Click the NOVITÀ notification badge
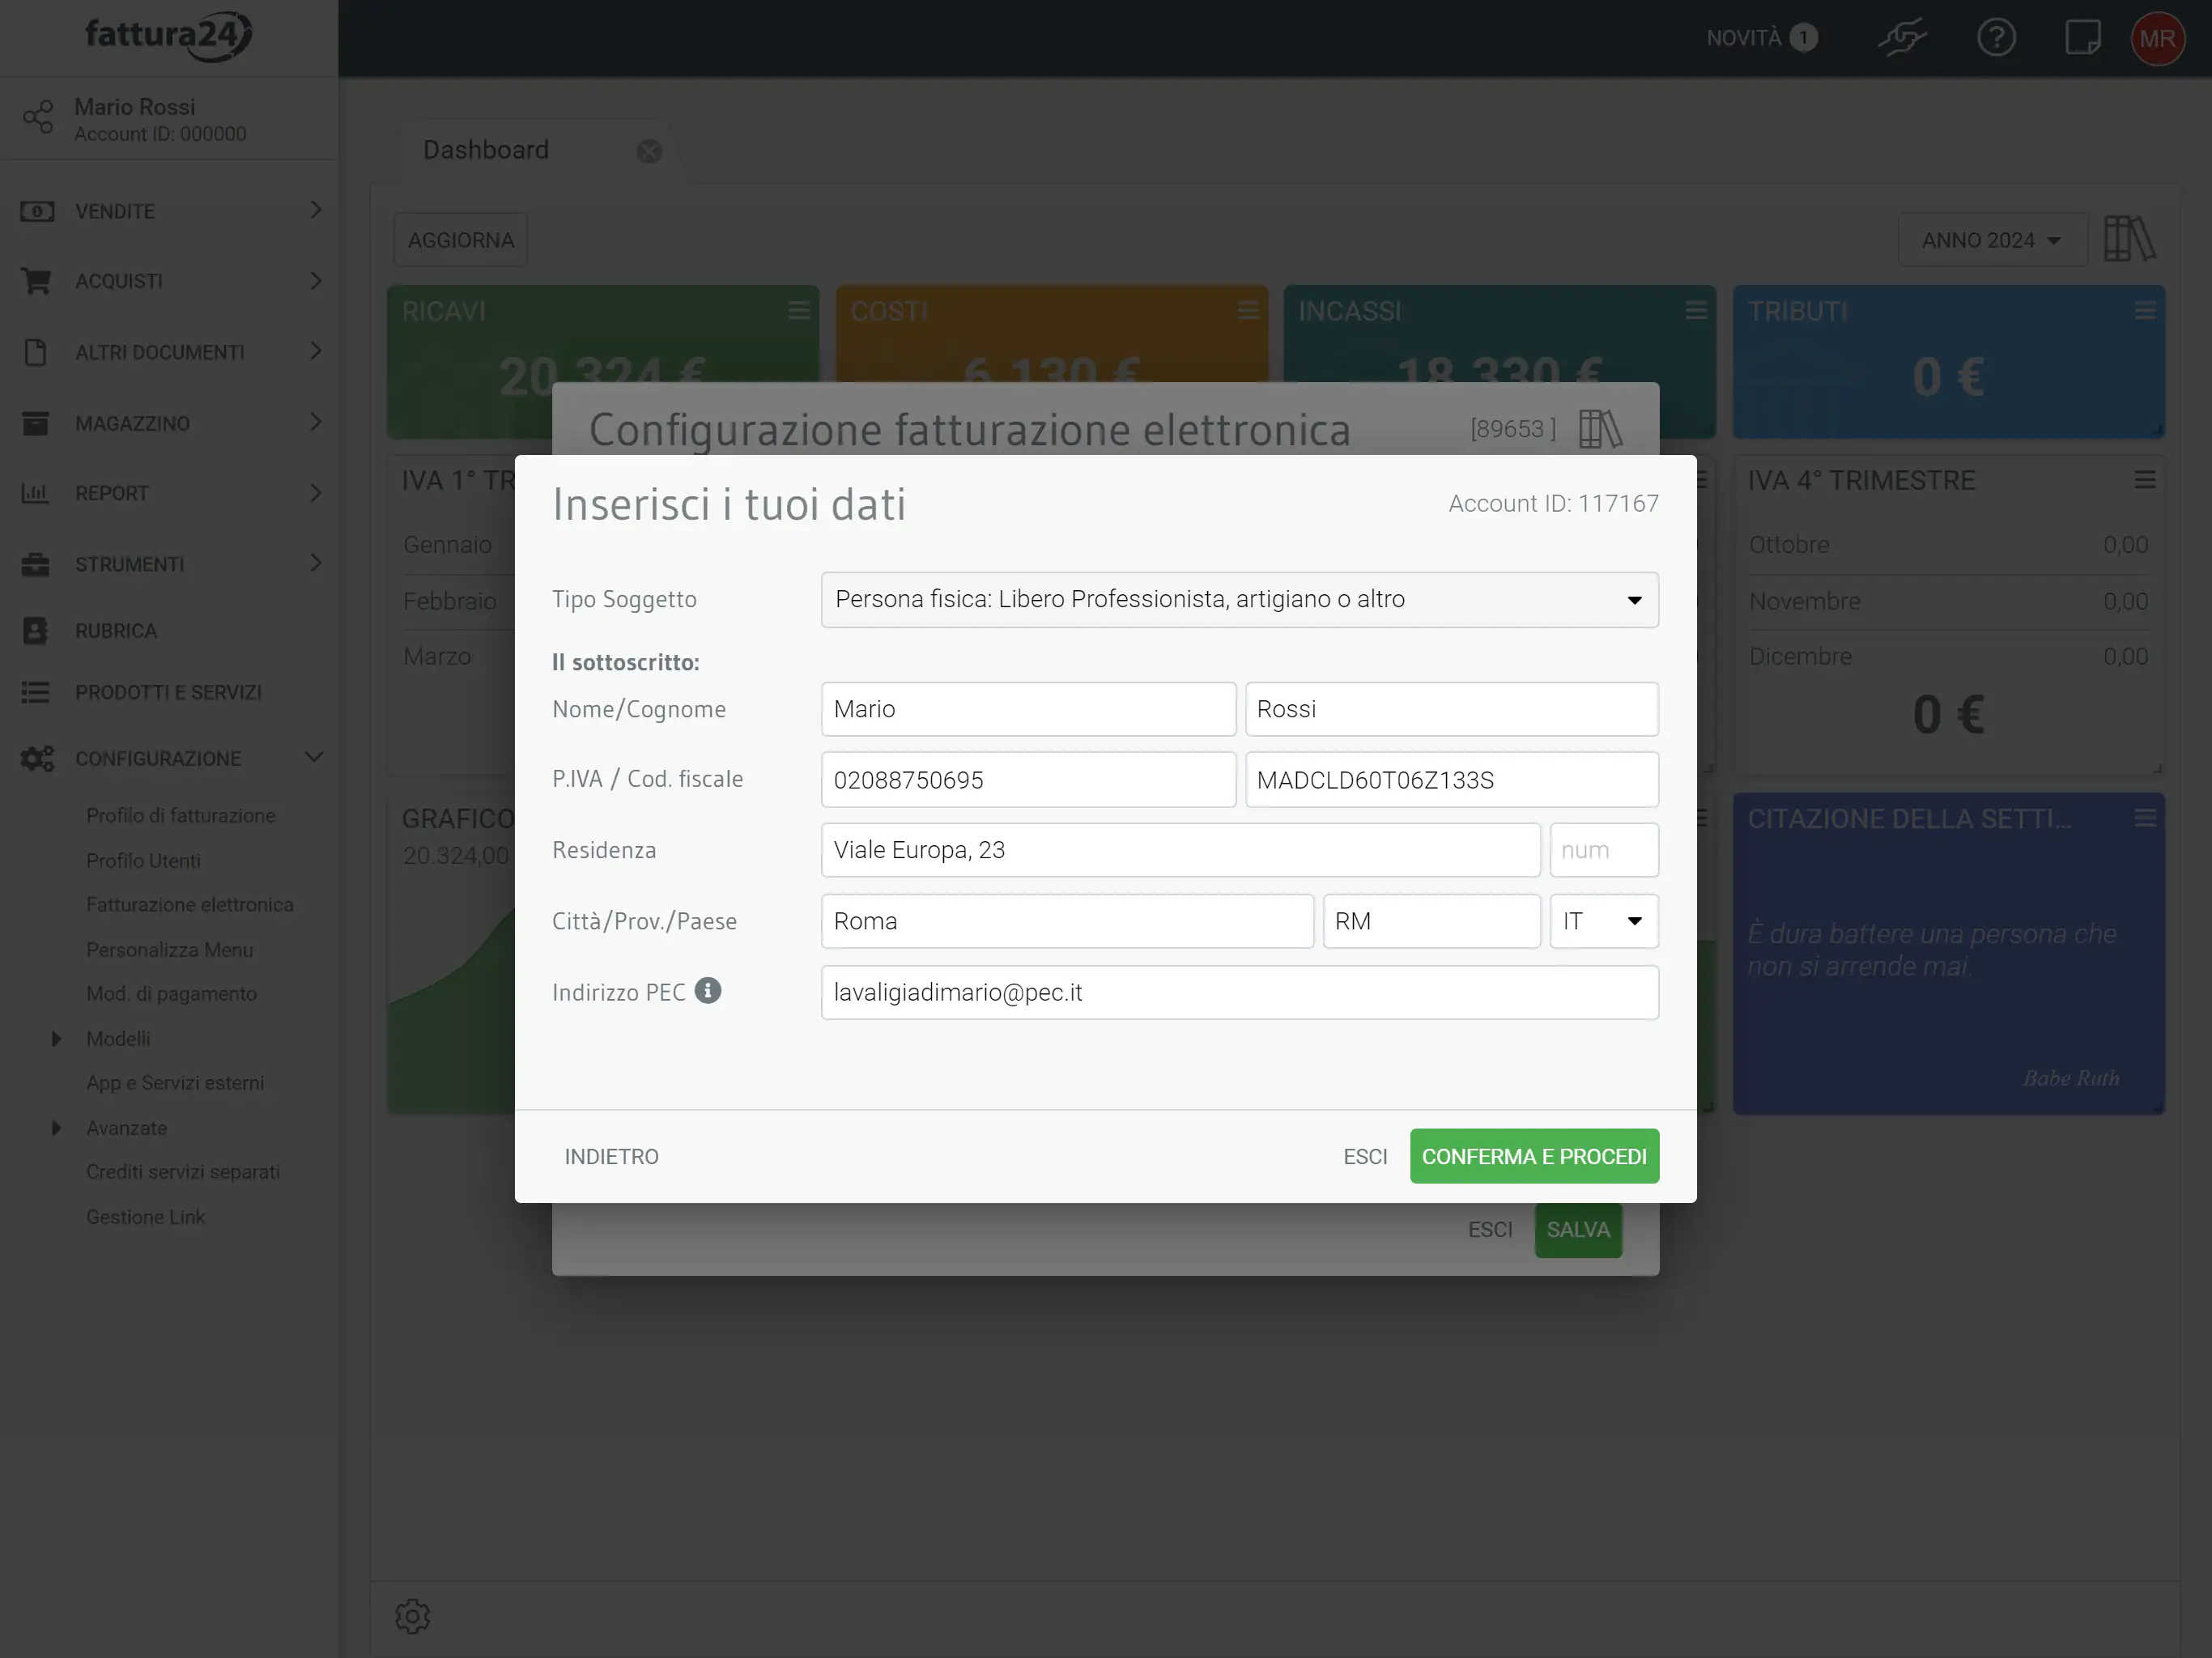This screenshot has height=1658, width=2212. point(1803,38)
